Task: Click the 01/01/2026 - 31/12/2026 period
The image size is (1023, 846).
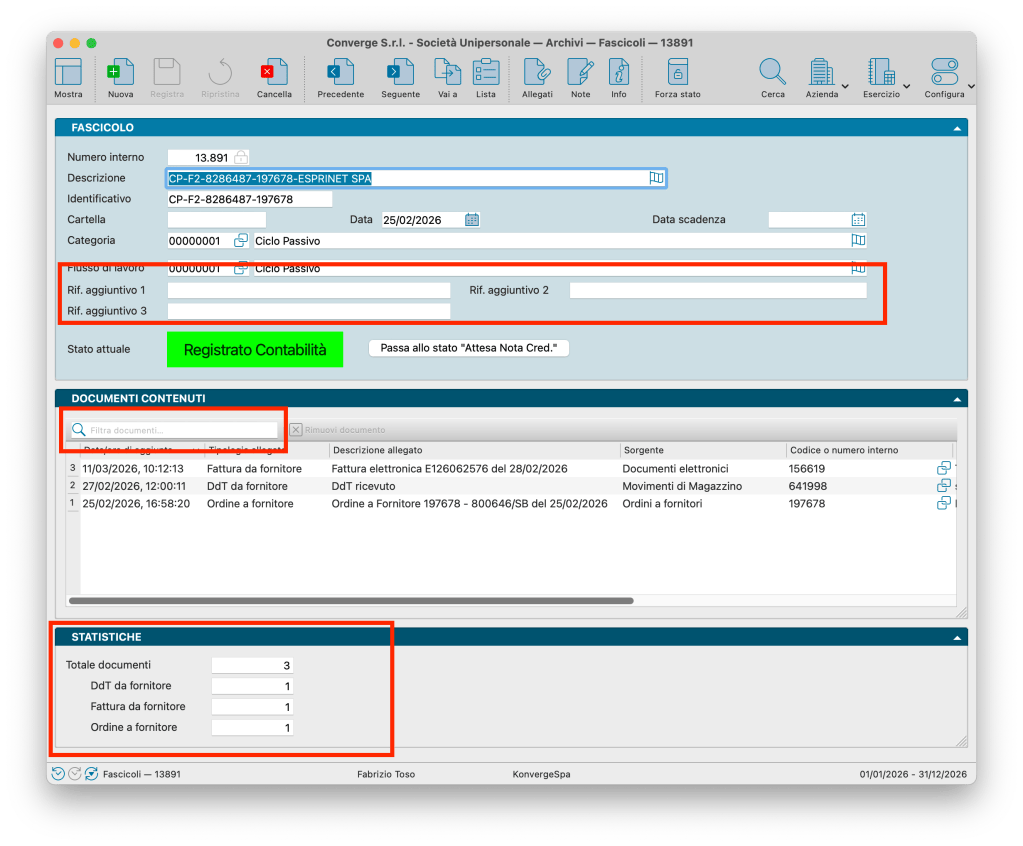Action: point(913,774)
